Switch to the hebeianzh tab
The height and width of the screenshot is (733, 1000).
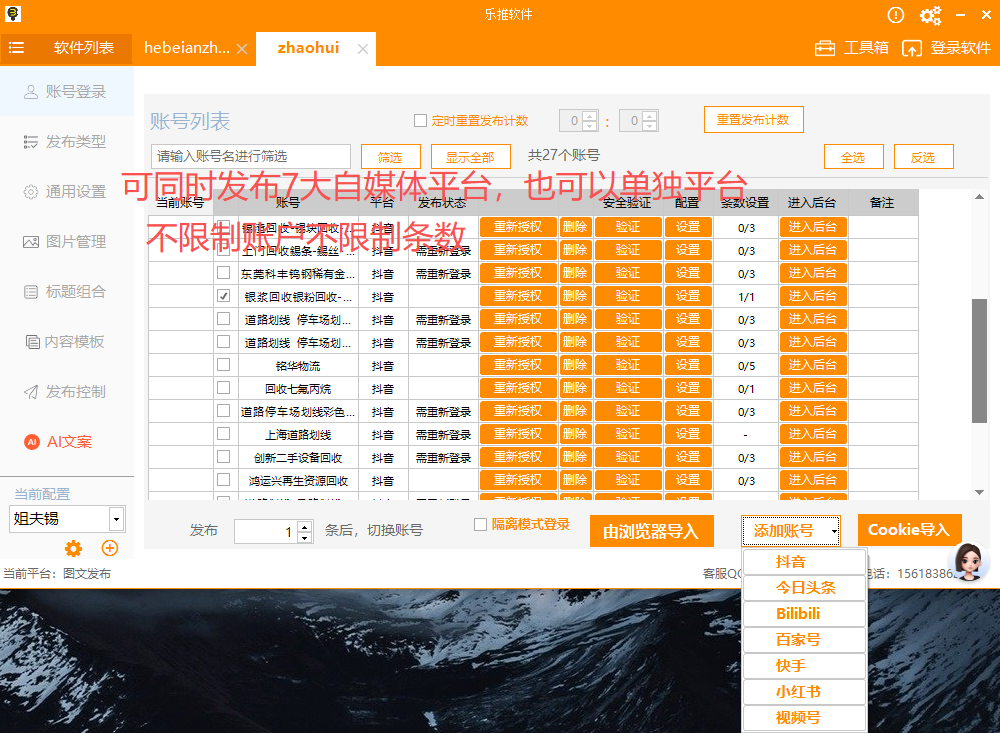(187, 46)
